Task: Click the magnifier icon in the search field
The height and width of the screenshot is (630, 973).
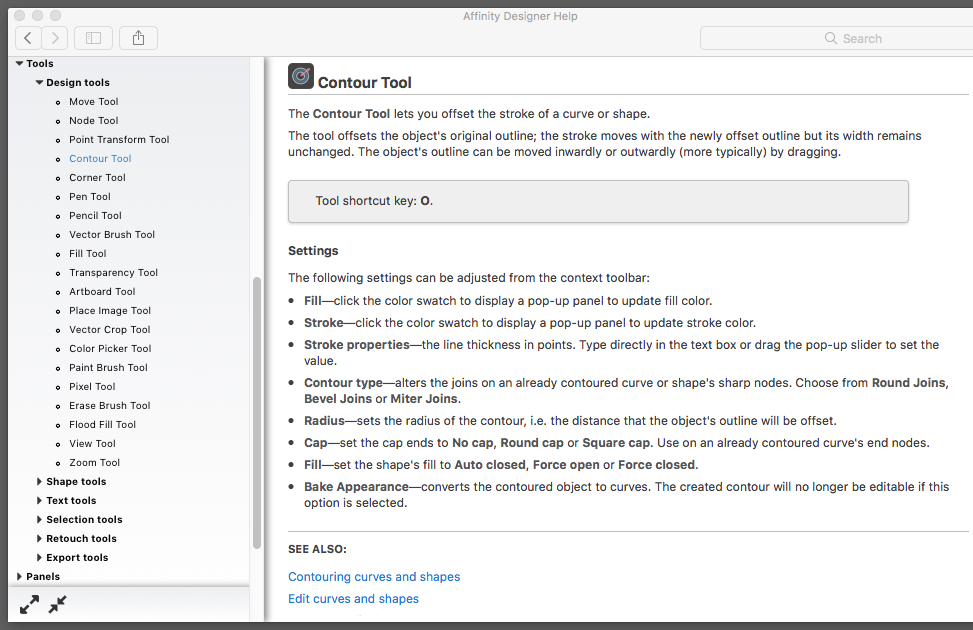Action: (830, 38)
